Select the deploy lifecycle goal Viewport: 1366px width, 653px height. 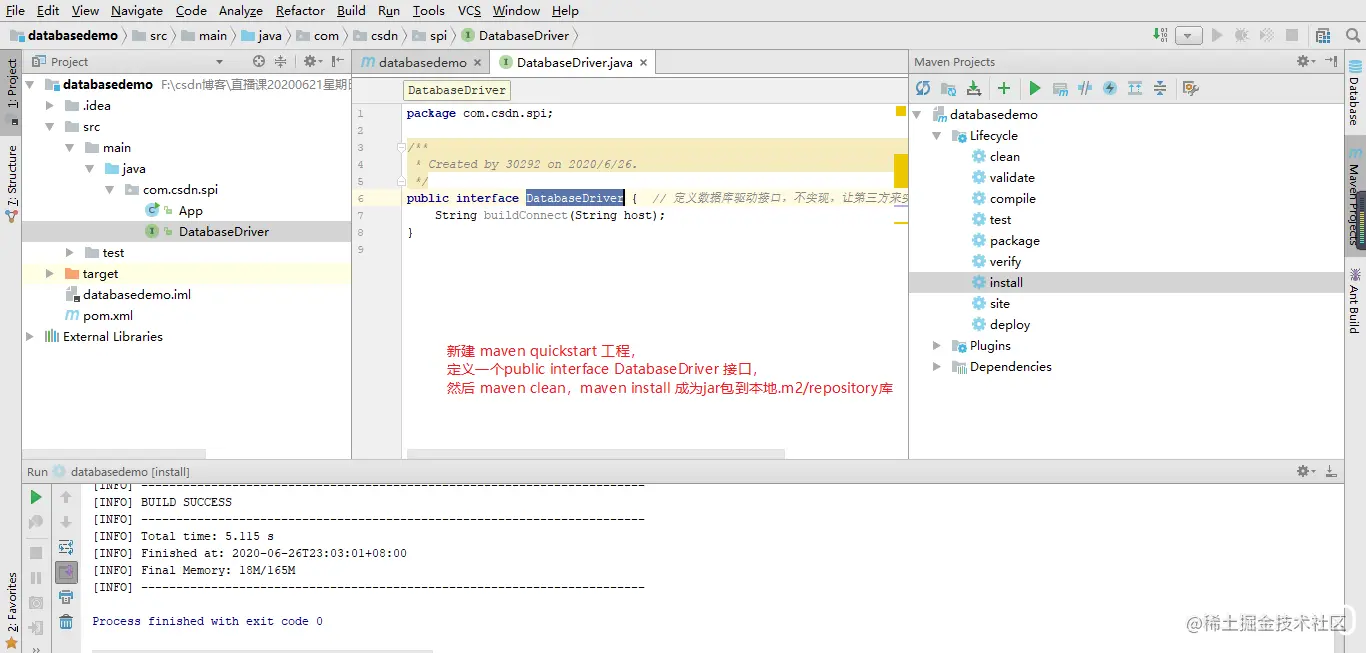tap(1010, 324)
